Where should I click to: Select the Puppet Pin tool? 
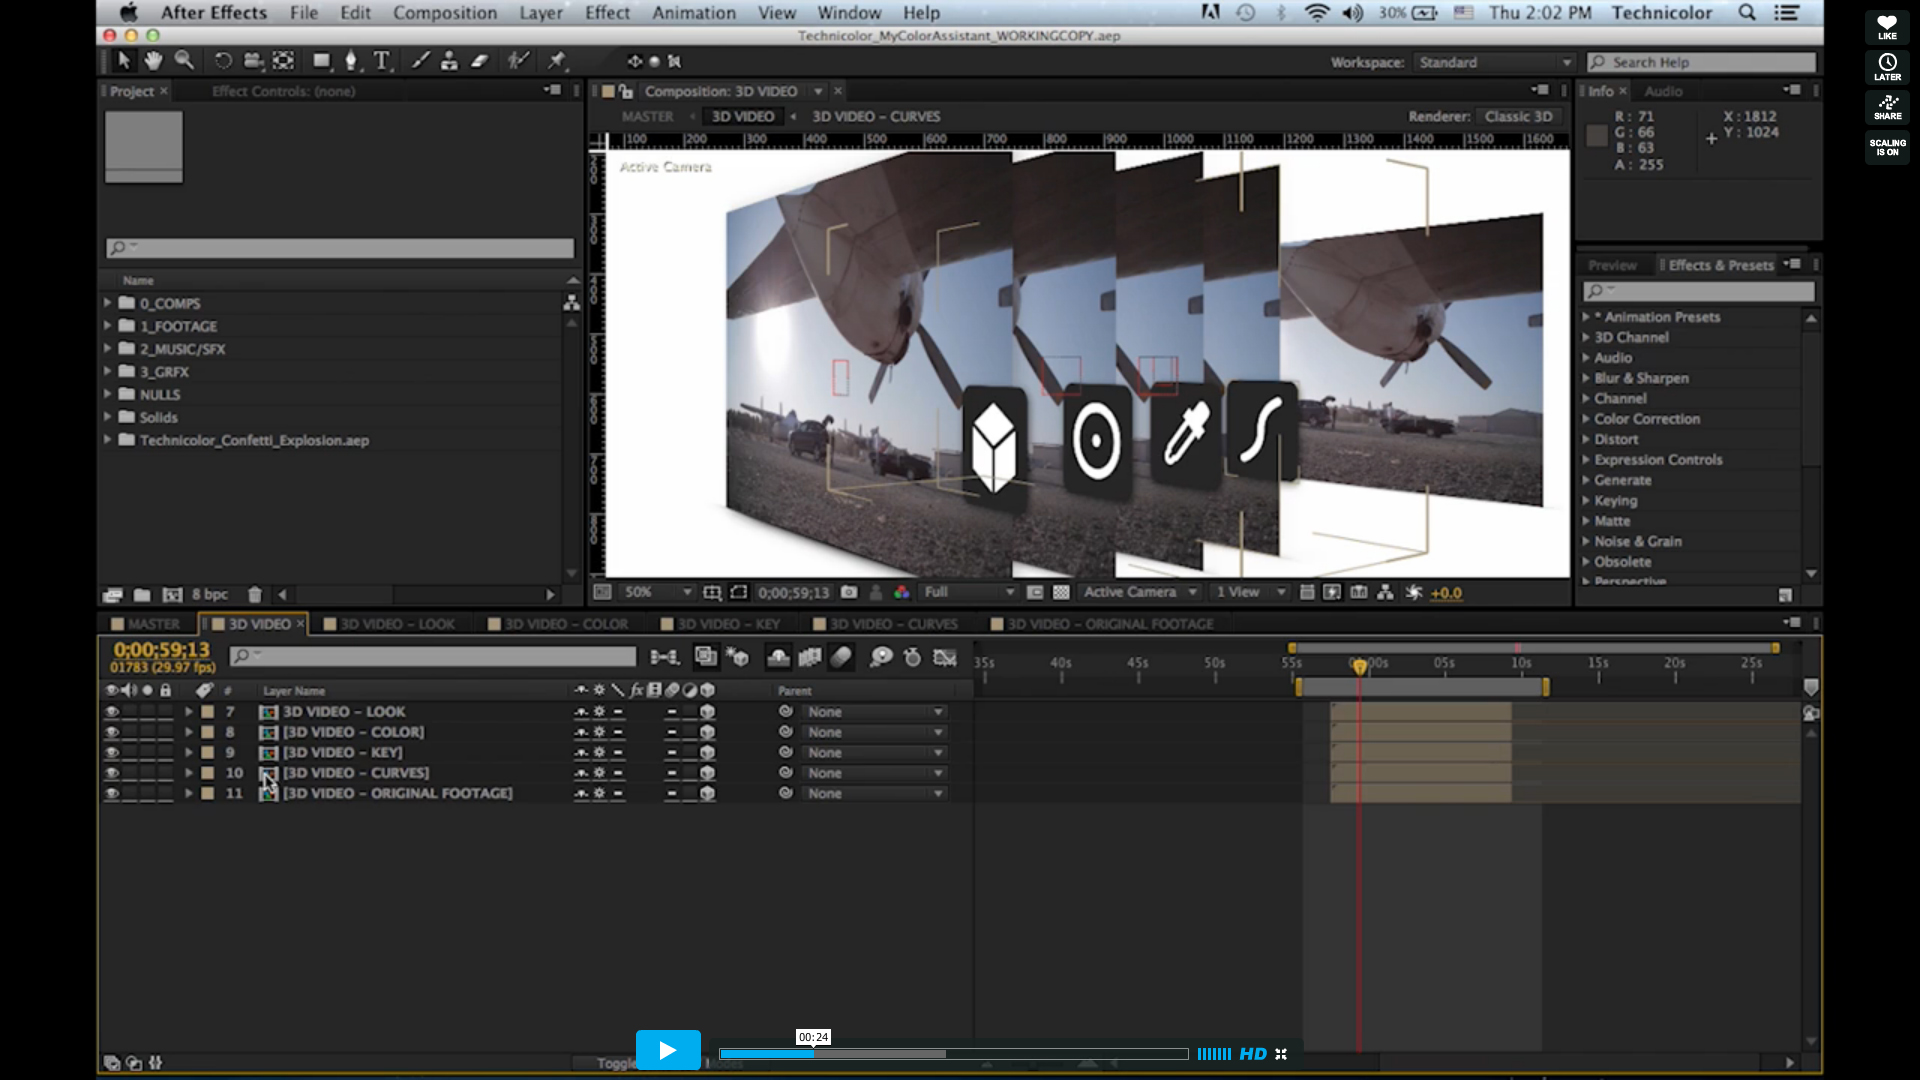[557, 61]
